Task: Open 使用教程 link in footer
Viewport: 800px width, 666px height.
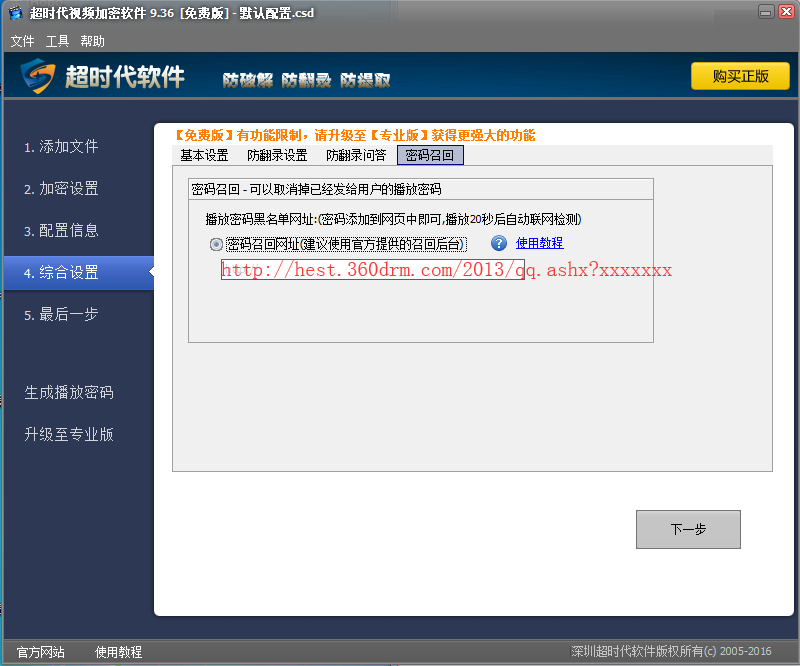Action: (x=118, y=652)
